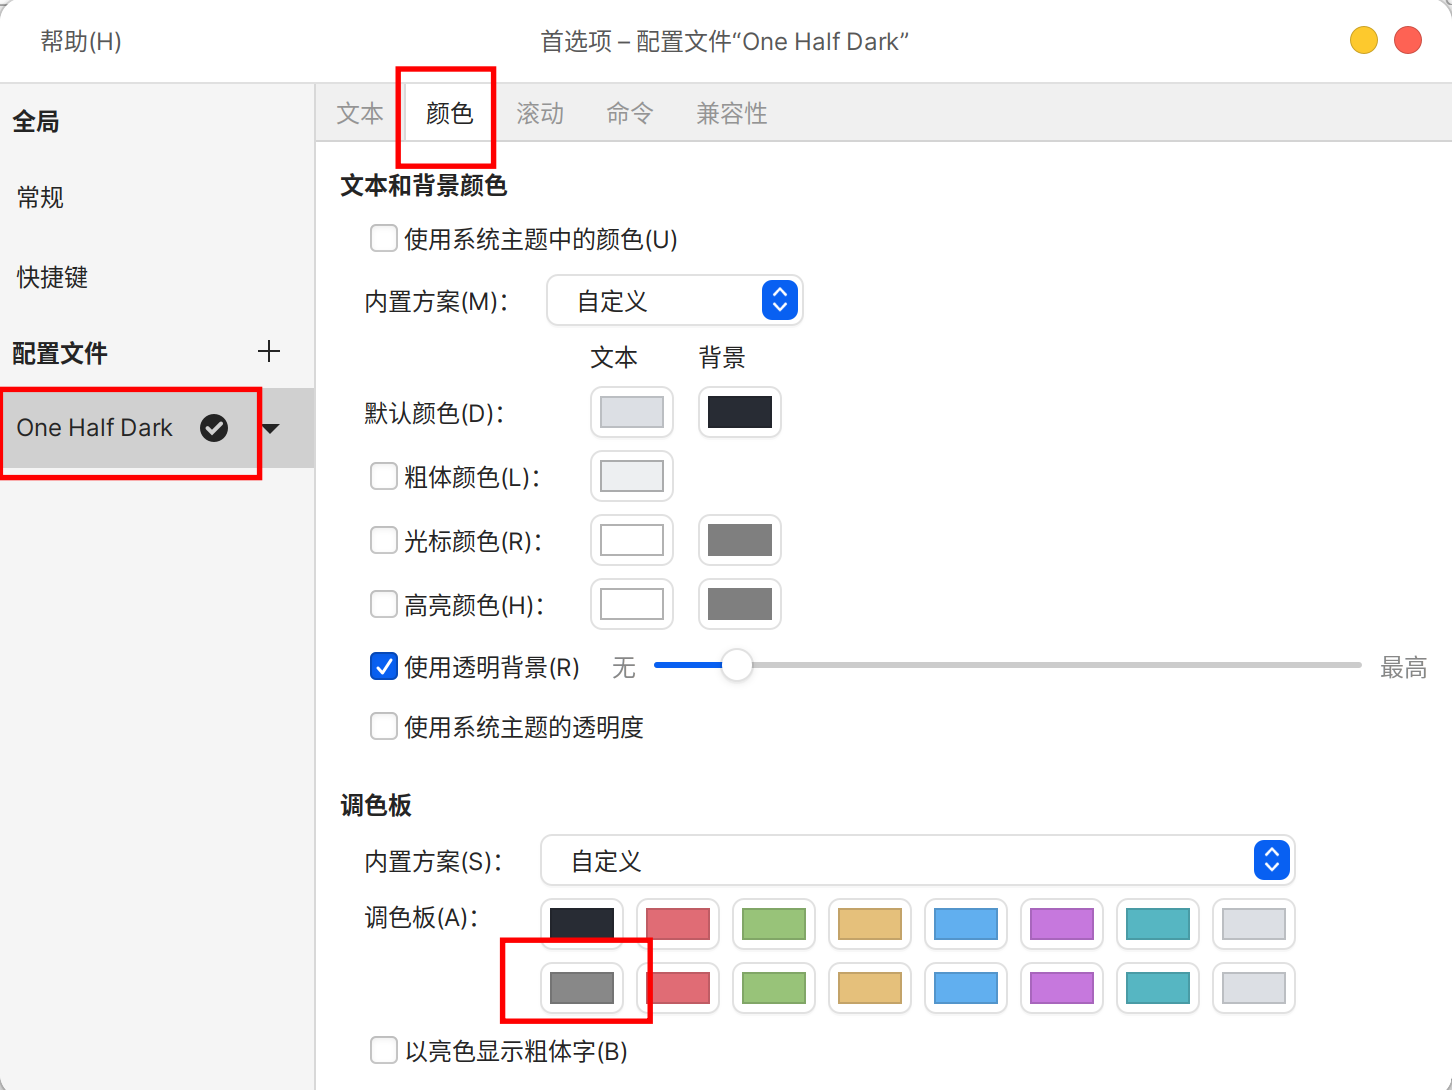Screen dimensions: 1452x1090
Task: Open Shortcuts settings in the sidebar
Action: pos(53,278)
